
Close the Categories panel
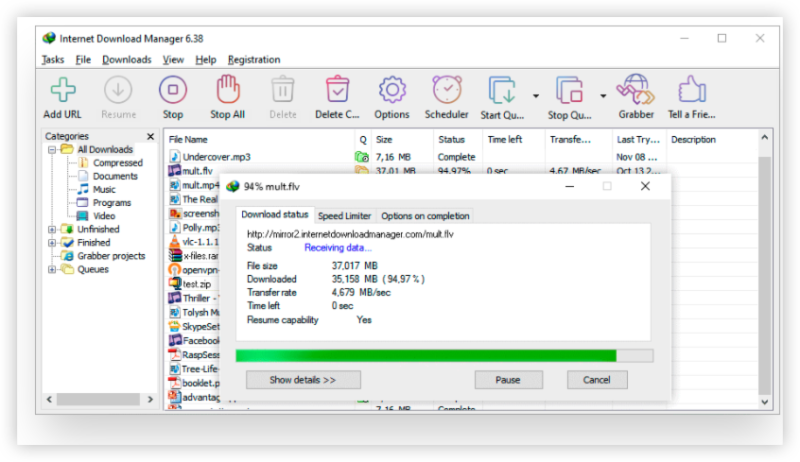point(151,137)
